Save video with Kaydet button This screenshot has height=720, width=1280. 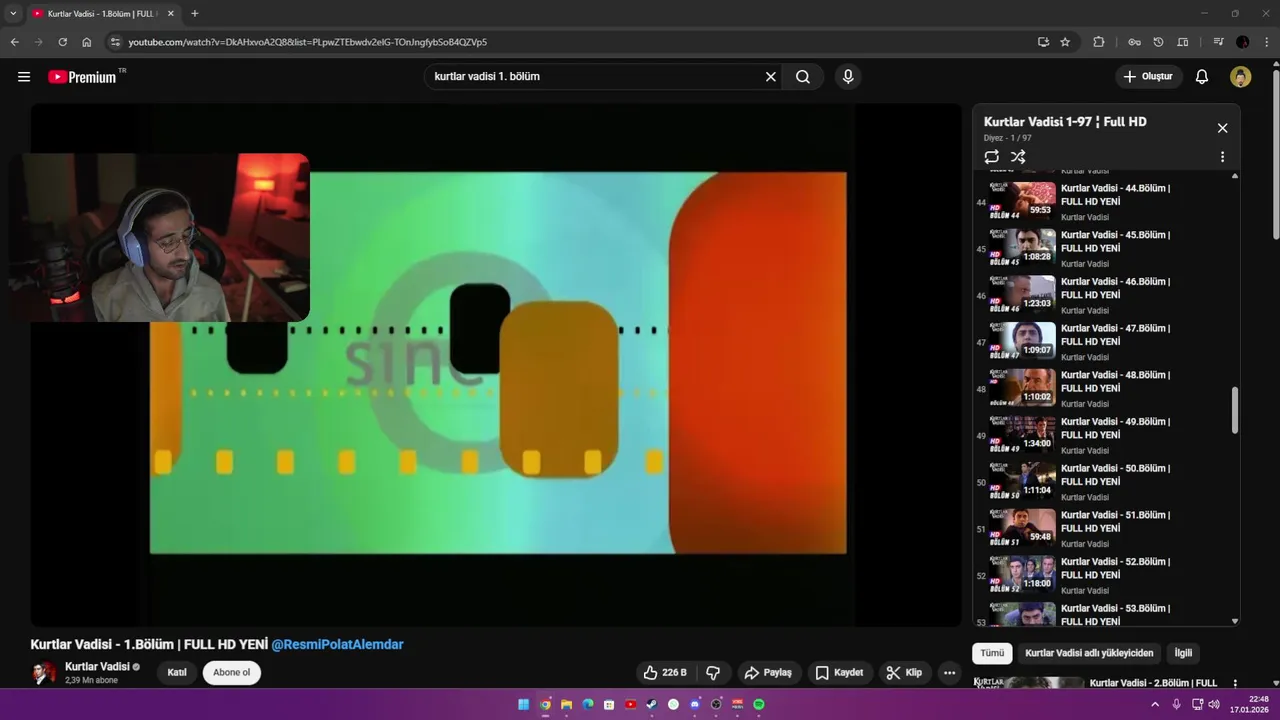(839, 673)
